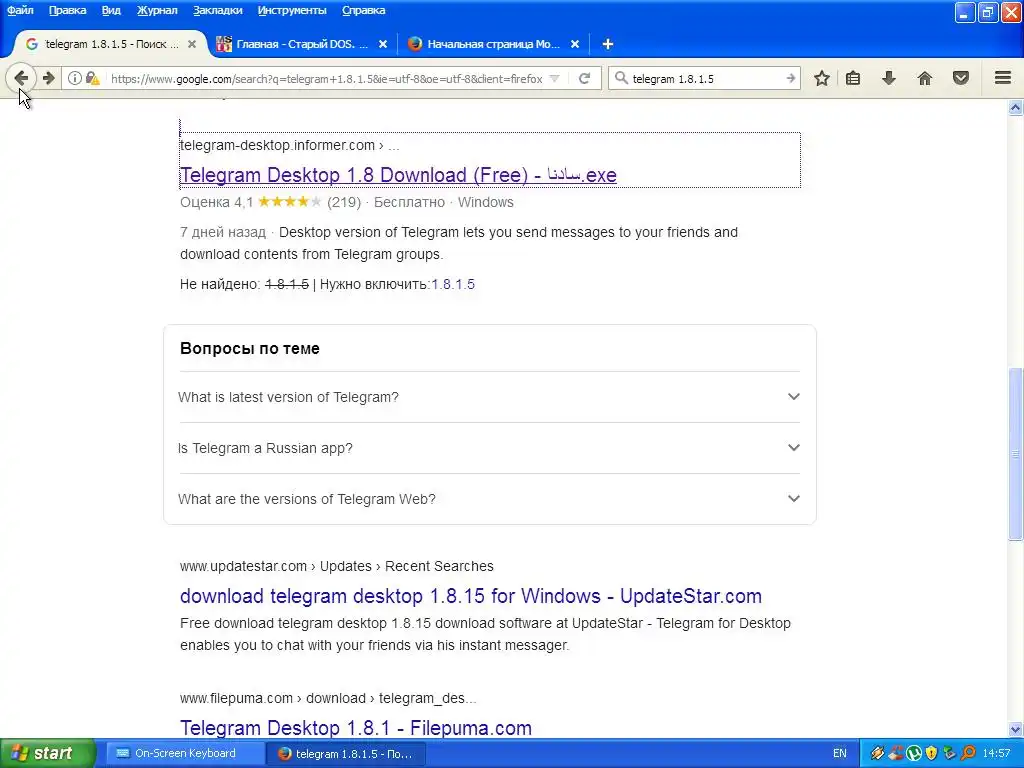Click the first tray icon next to EN
1024x768 pixels.
pyautogui.click(x=877, y=753)
